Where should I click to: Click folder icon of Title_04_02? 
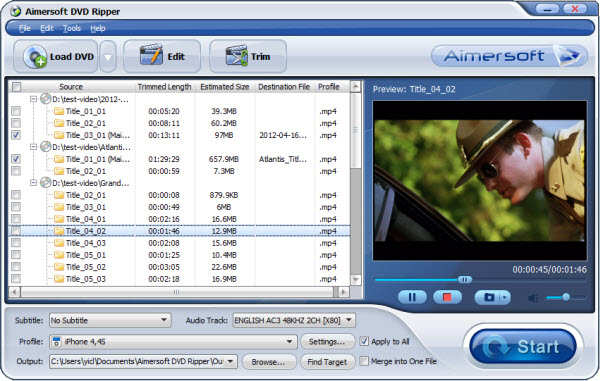[59, 231]
